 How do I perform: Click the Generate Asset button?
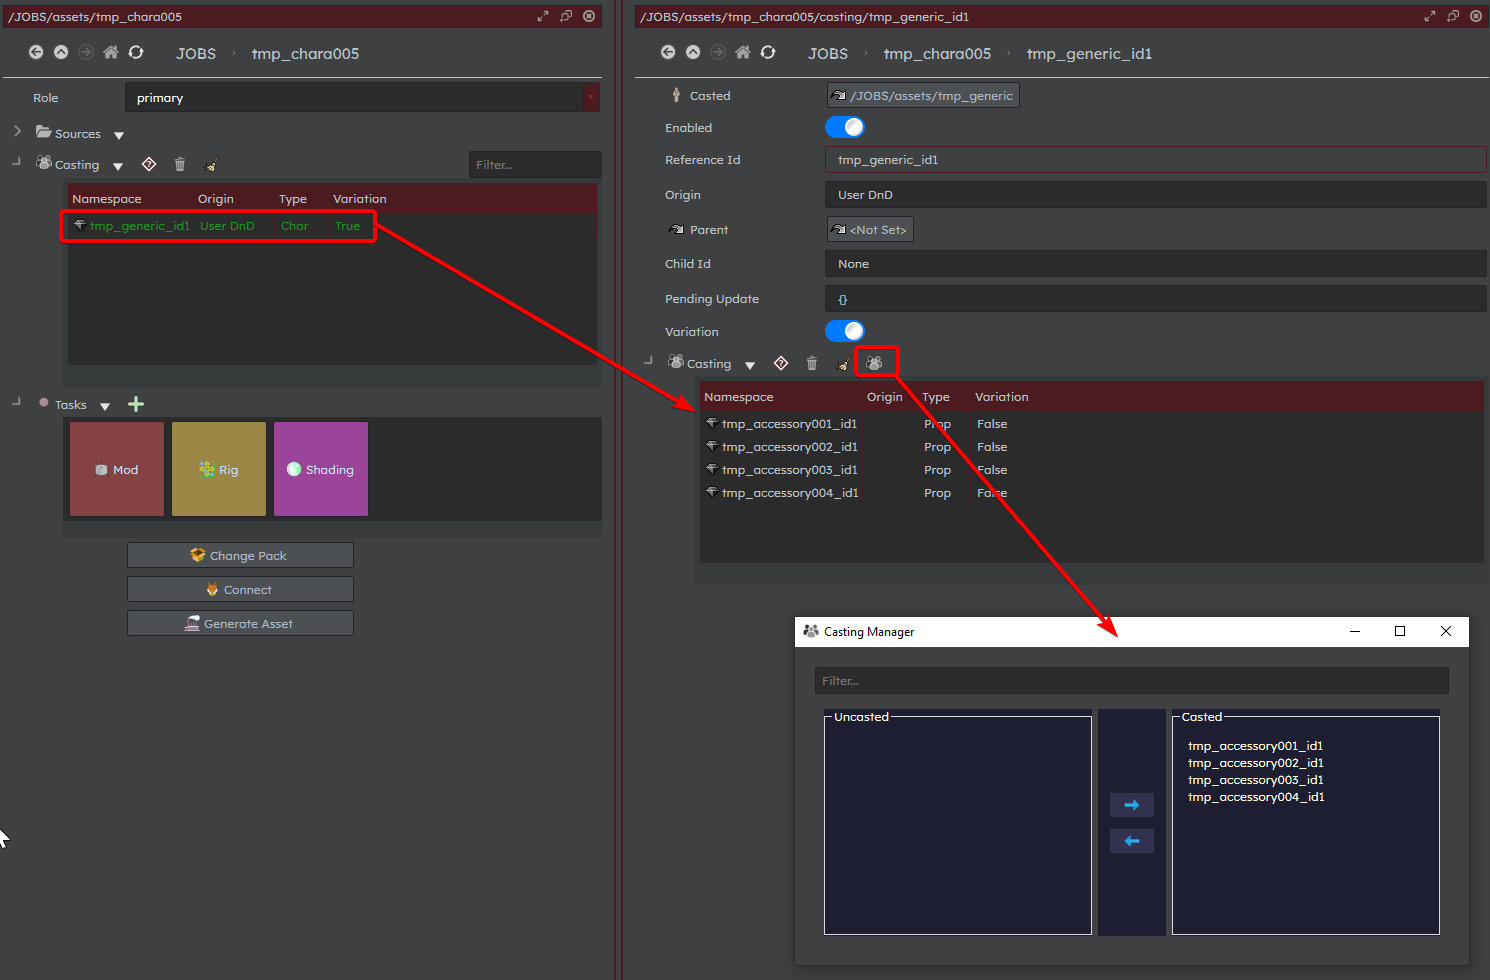(x=240, y=623)
